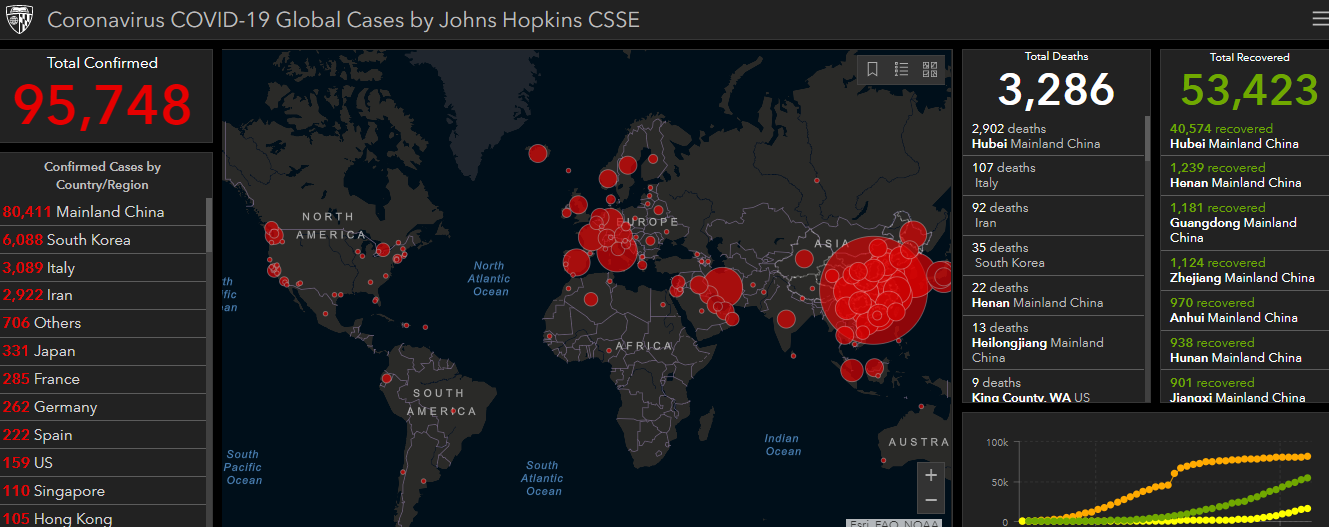Image resolution: width=1329 pixels, height=527 pixels.
Task: Select Others row with 706 cases
Action: pos(103,323)
